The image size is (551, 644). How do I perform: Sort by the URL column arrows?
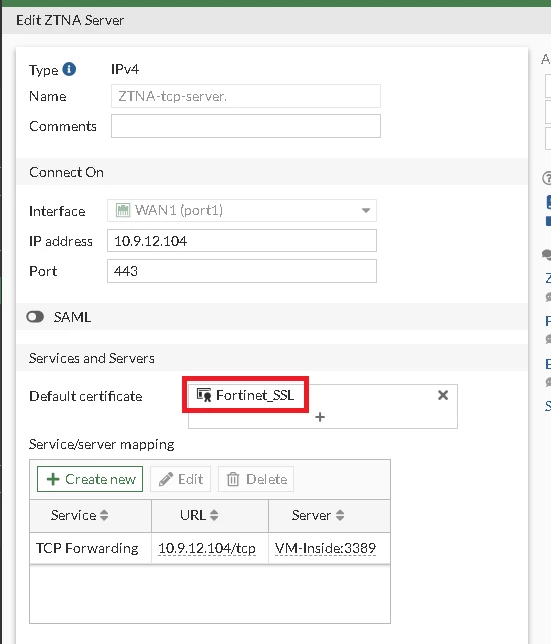click(x=214, y=515)
